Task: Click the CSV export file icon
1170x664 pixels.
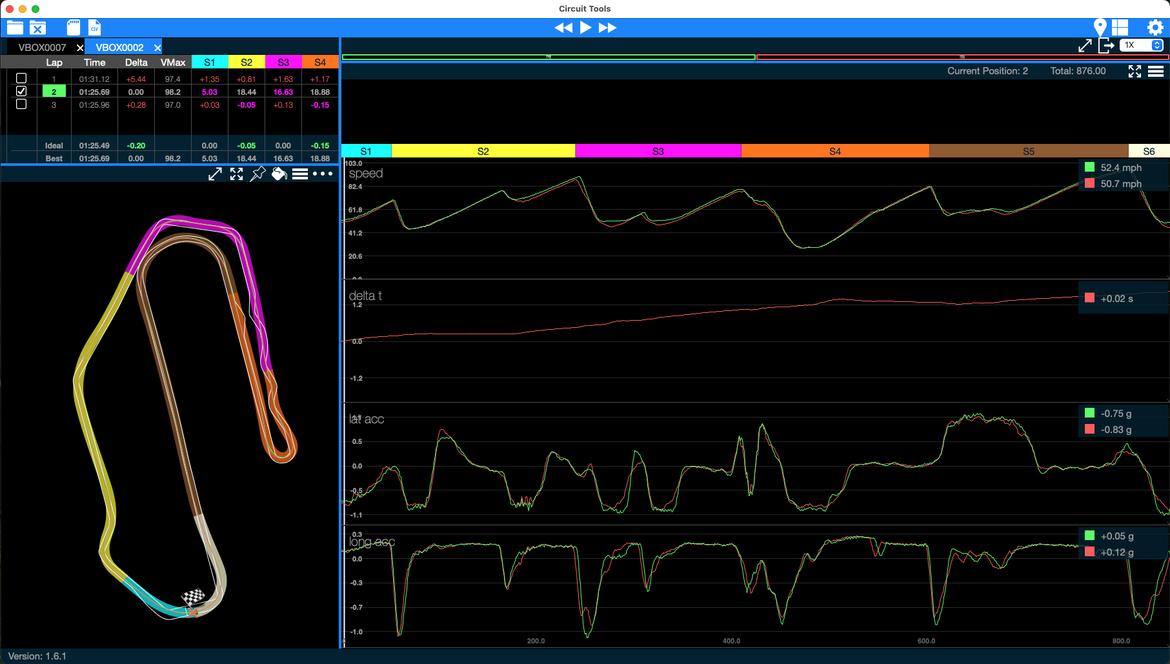Action: [x=94, y=27]
